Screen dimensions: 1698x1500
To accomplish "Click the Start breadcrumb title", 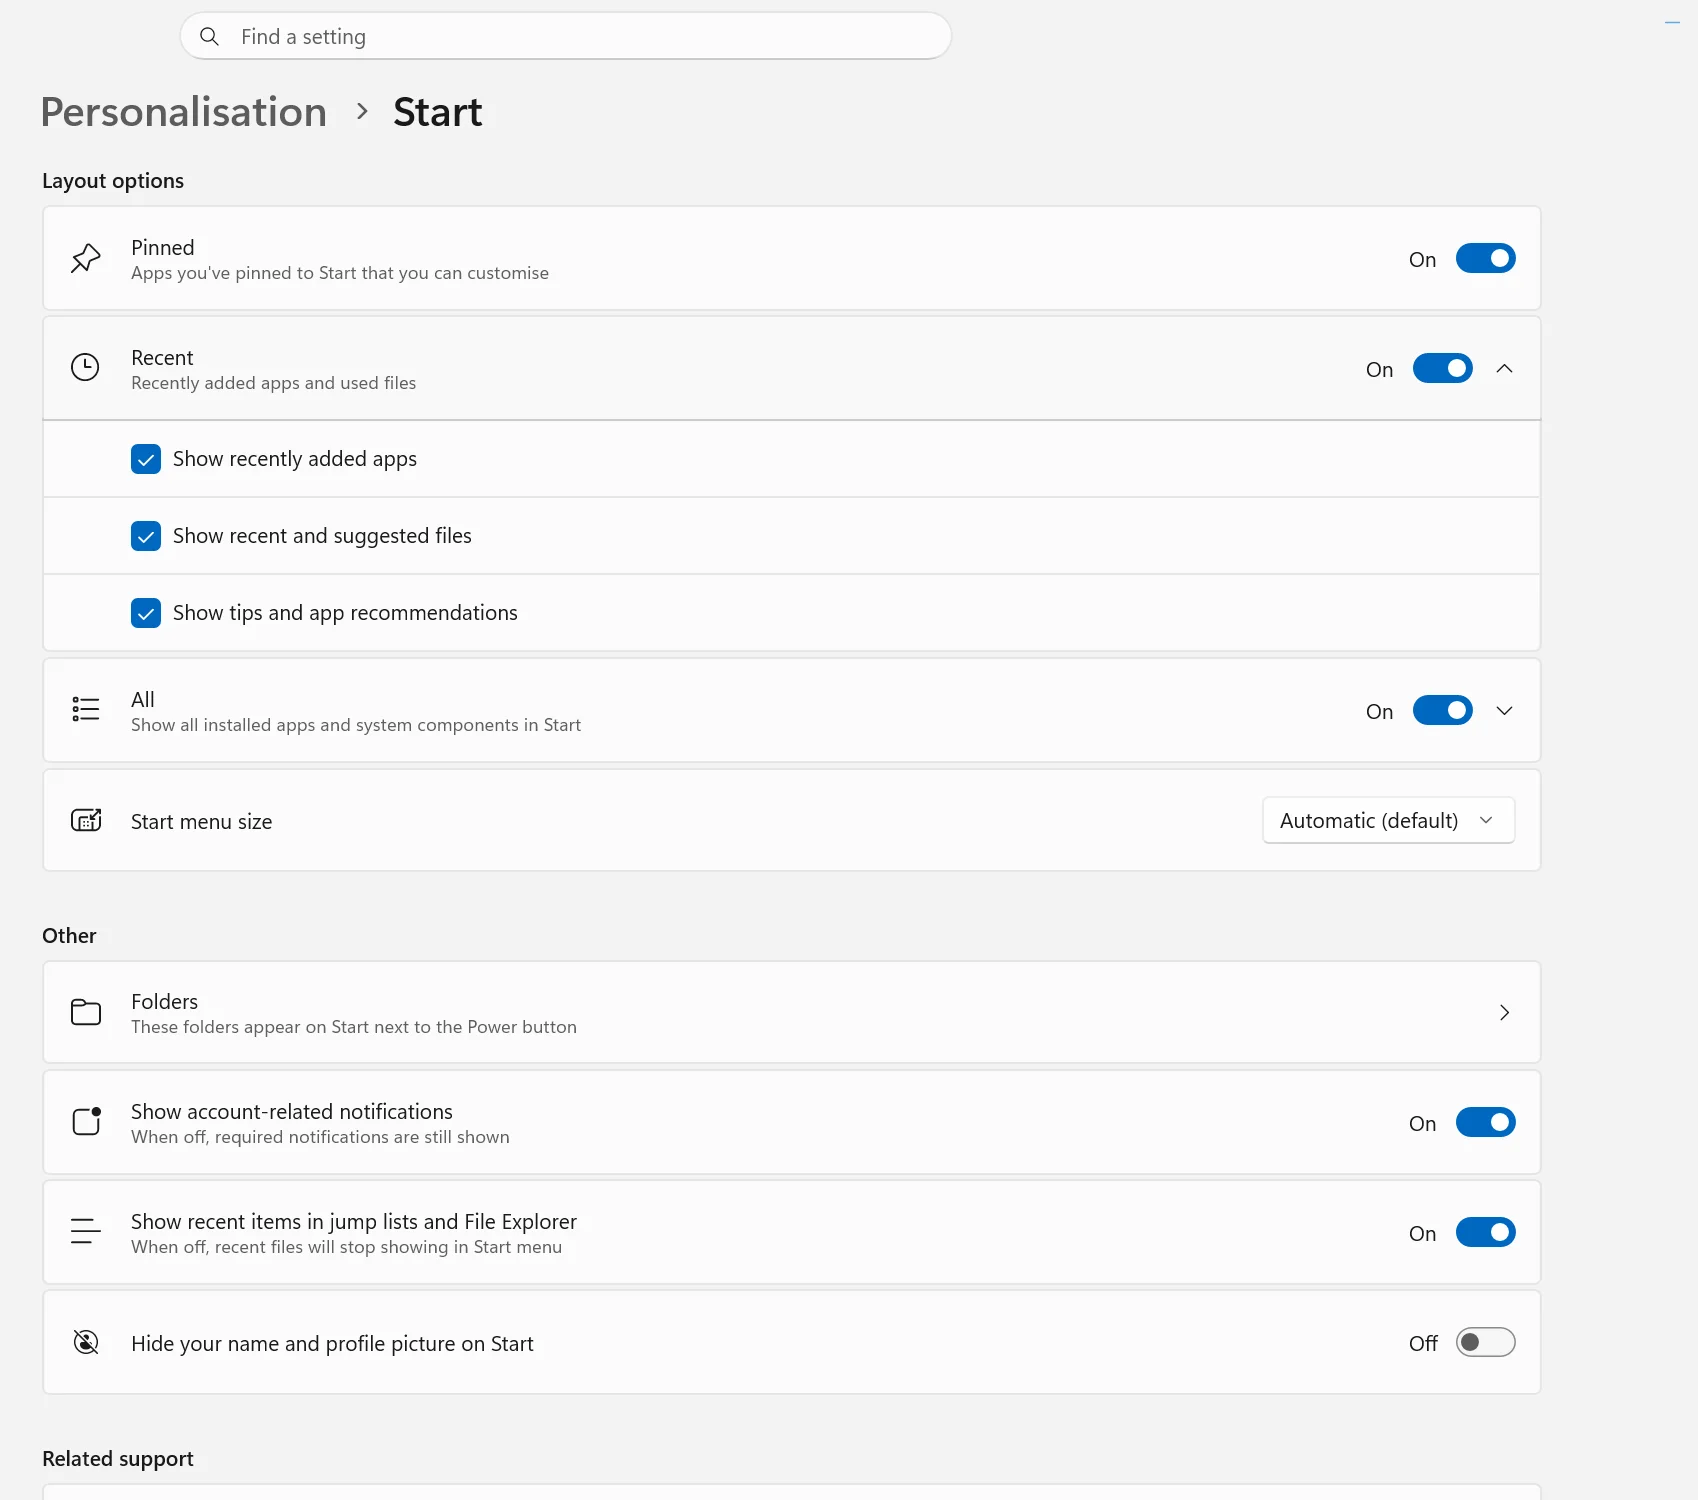I will [437, 112].
